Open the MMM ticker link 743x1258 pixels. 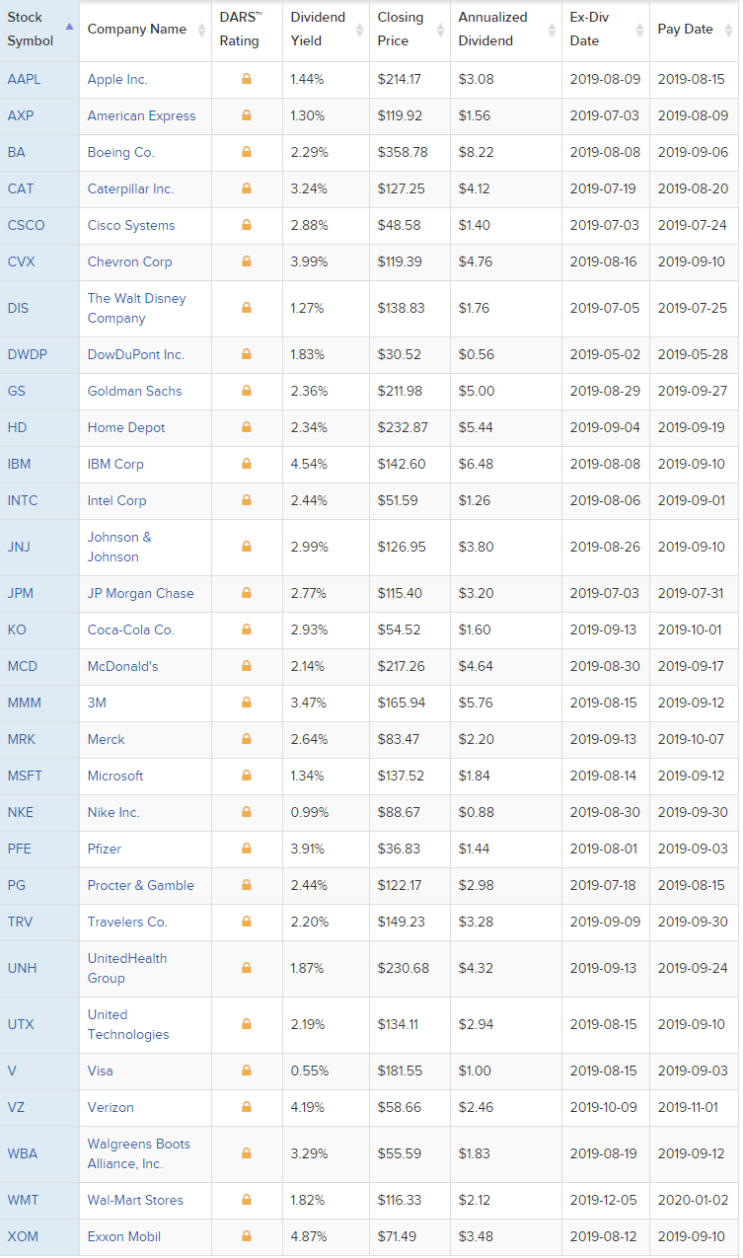click(x=25, y=703)
